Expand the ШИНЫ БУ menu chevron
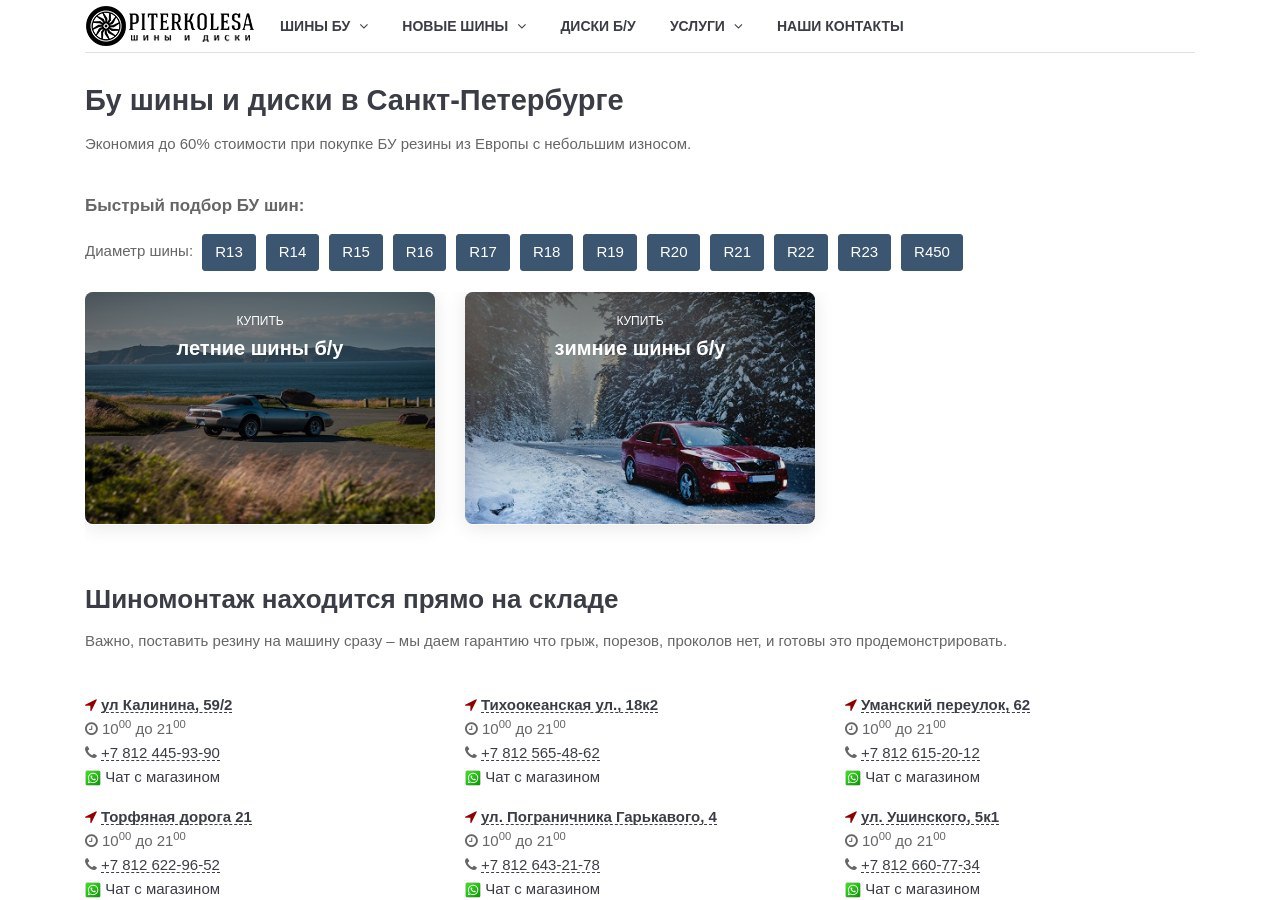This screenshot has height=900, width=1280. (x=363, y=27)
